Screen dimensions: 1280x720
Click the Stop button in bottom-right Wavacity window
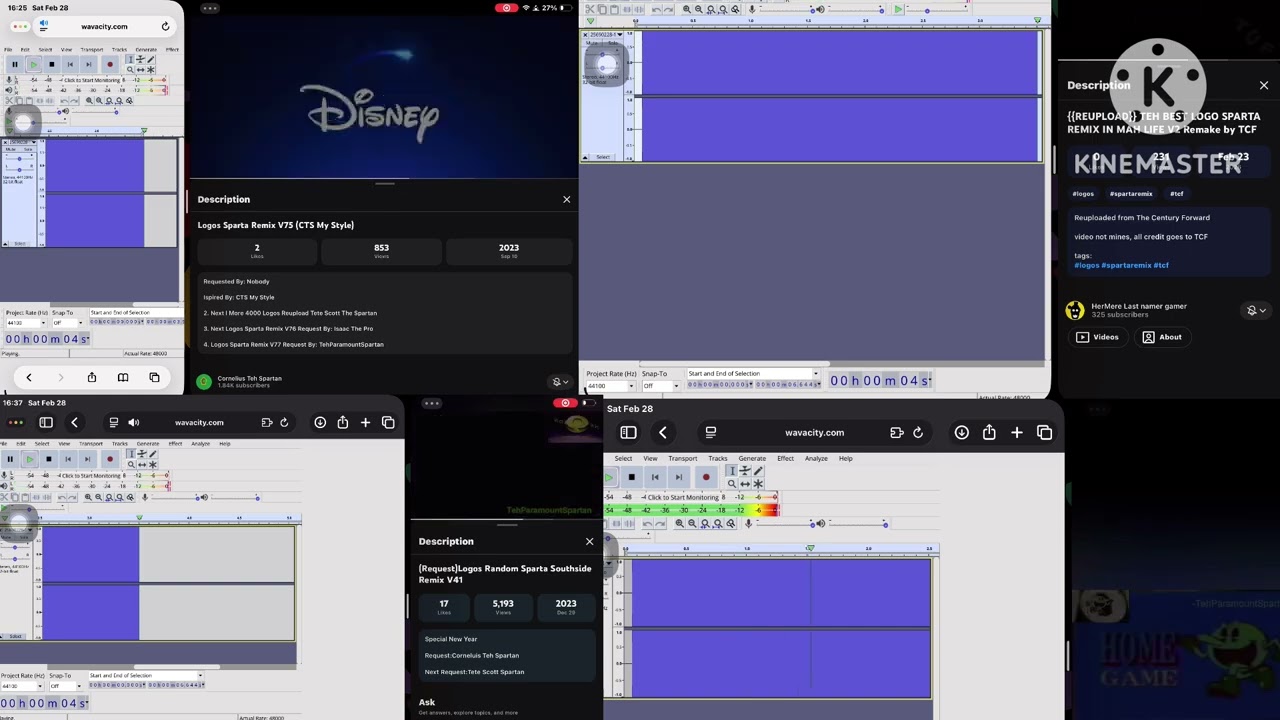coord(631,477)
